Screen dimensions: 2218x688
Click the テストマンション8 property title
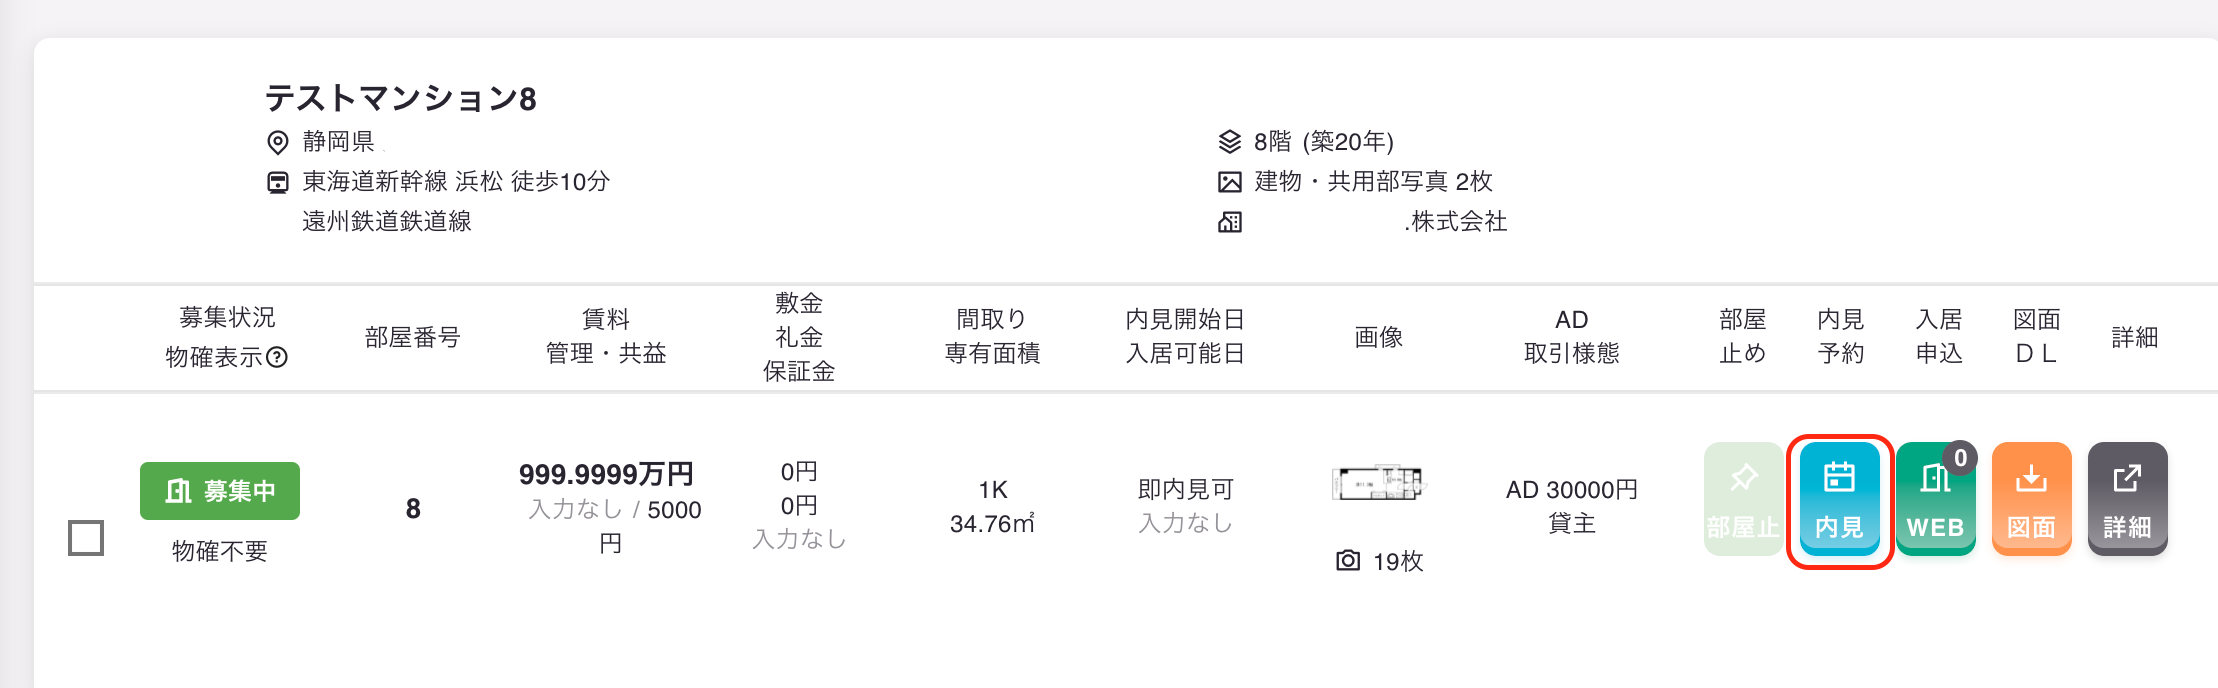point(401,98)
